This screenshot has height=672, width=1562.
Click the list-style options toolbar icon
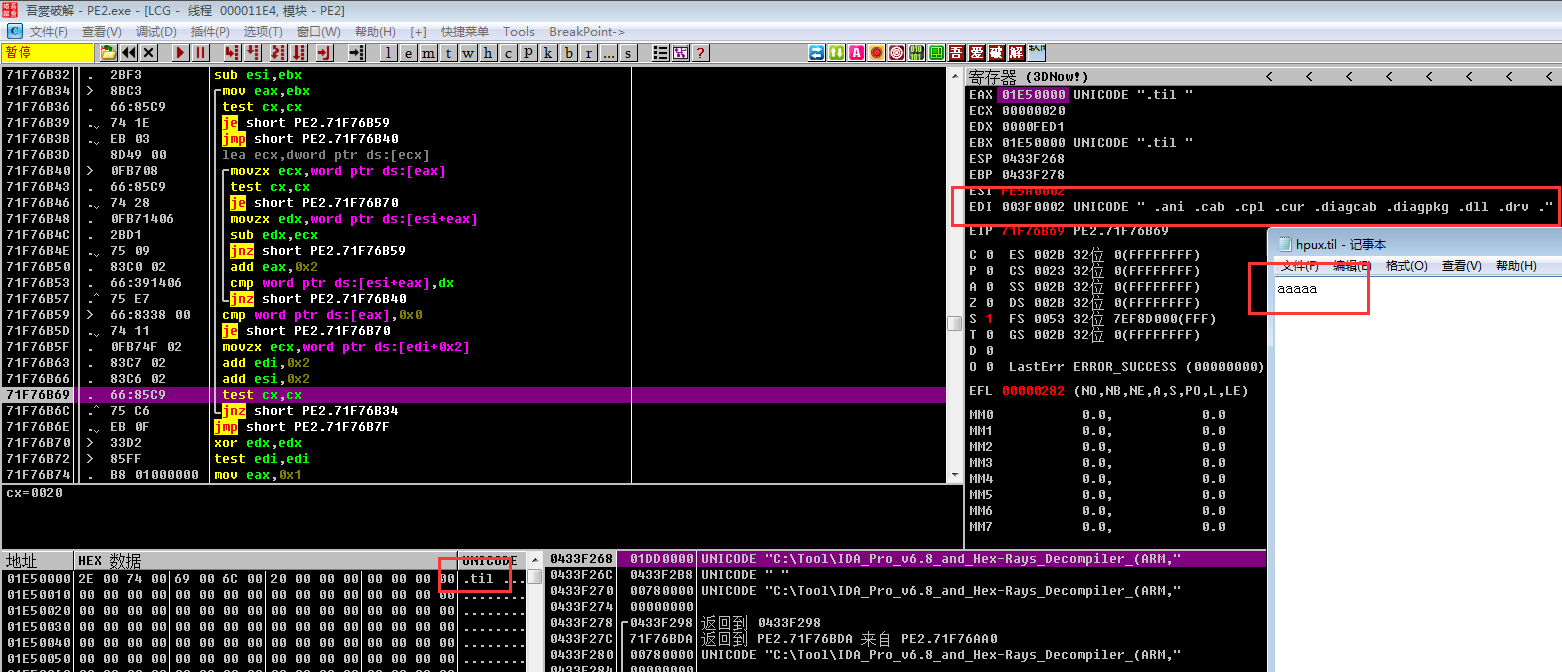(661, 53)
